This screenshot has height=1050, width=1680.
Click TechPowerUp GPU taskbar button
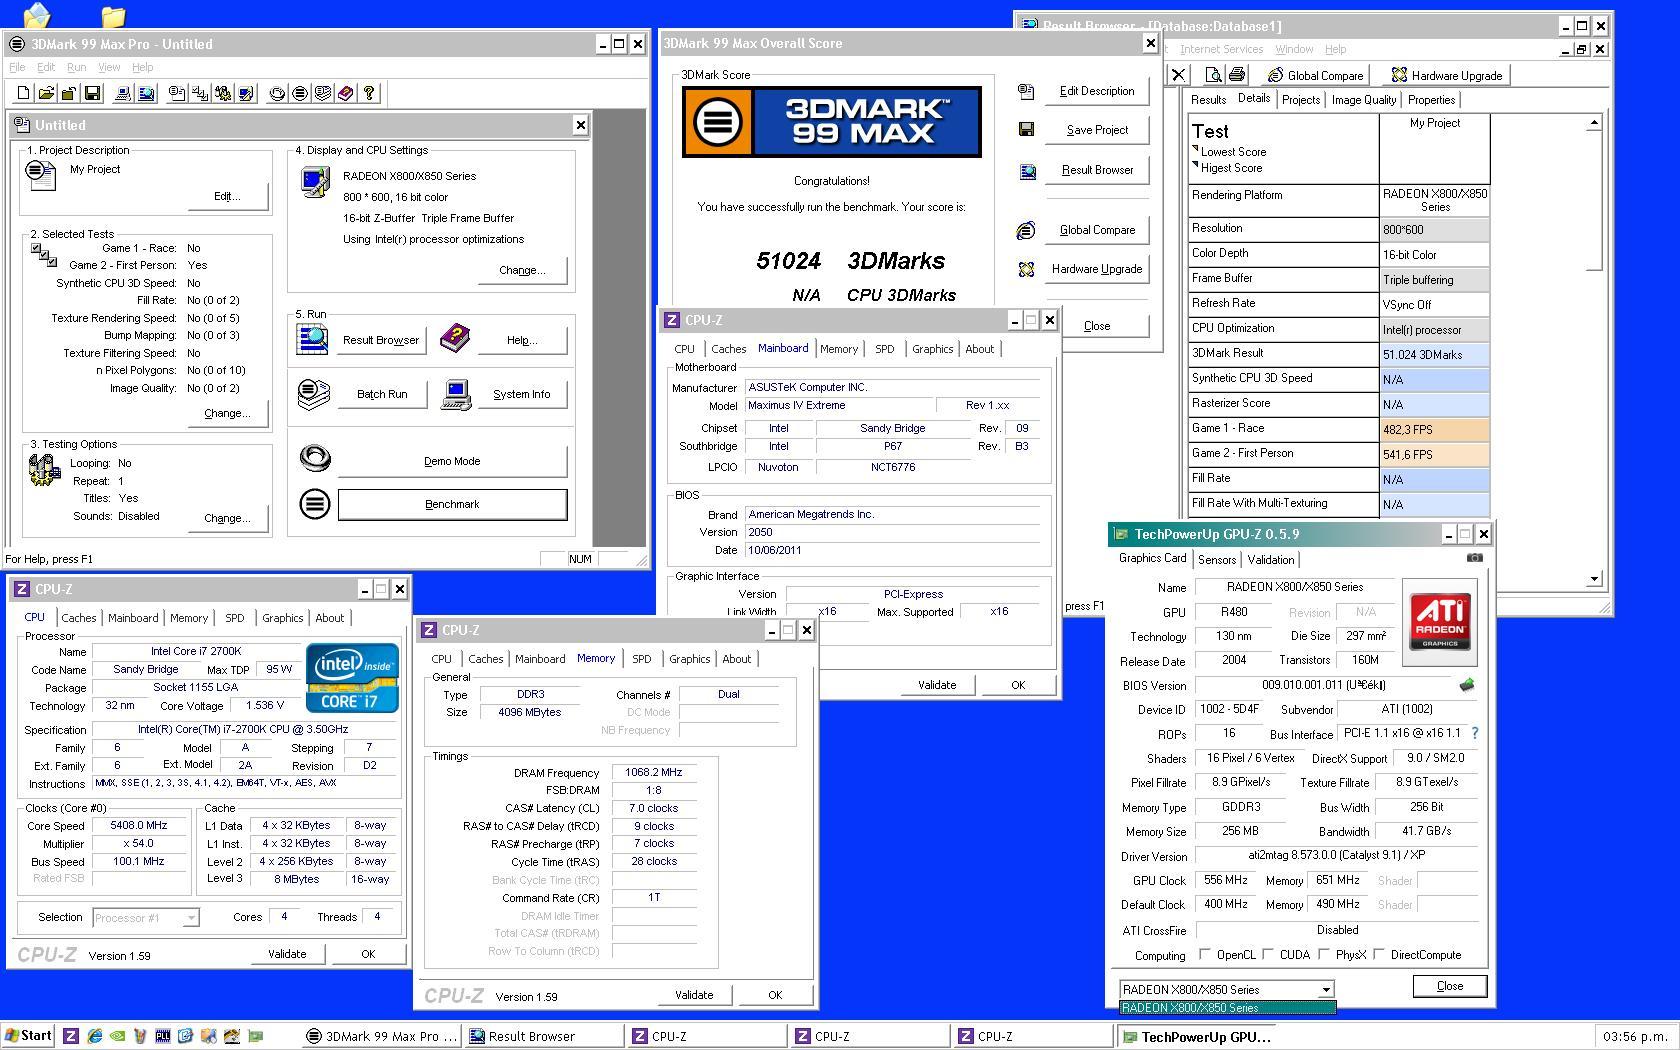1198,1036
